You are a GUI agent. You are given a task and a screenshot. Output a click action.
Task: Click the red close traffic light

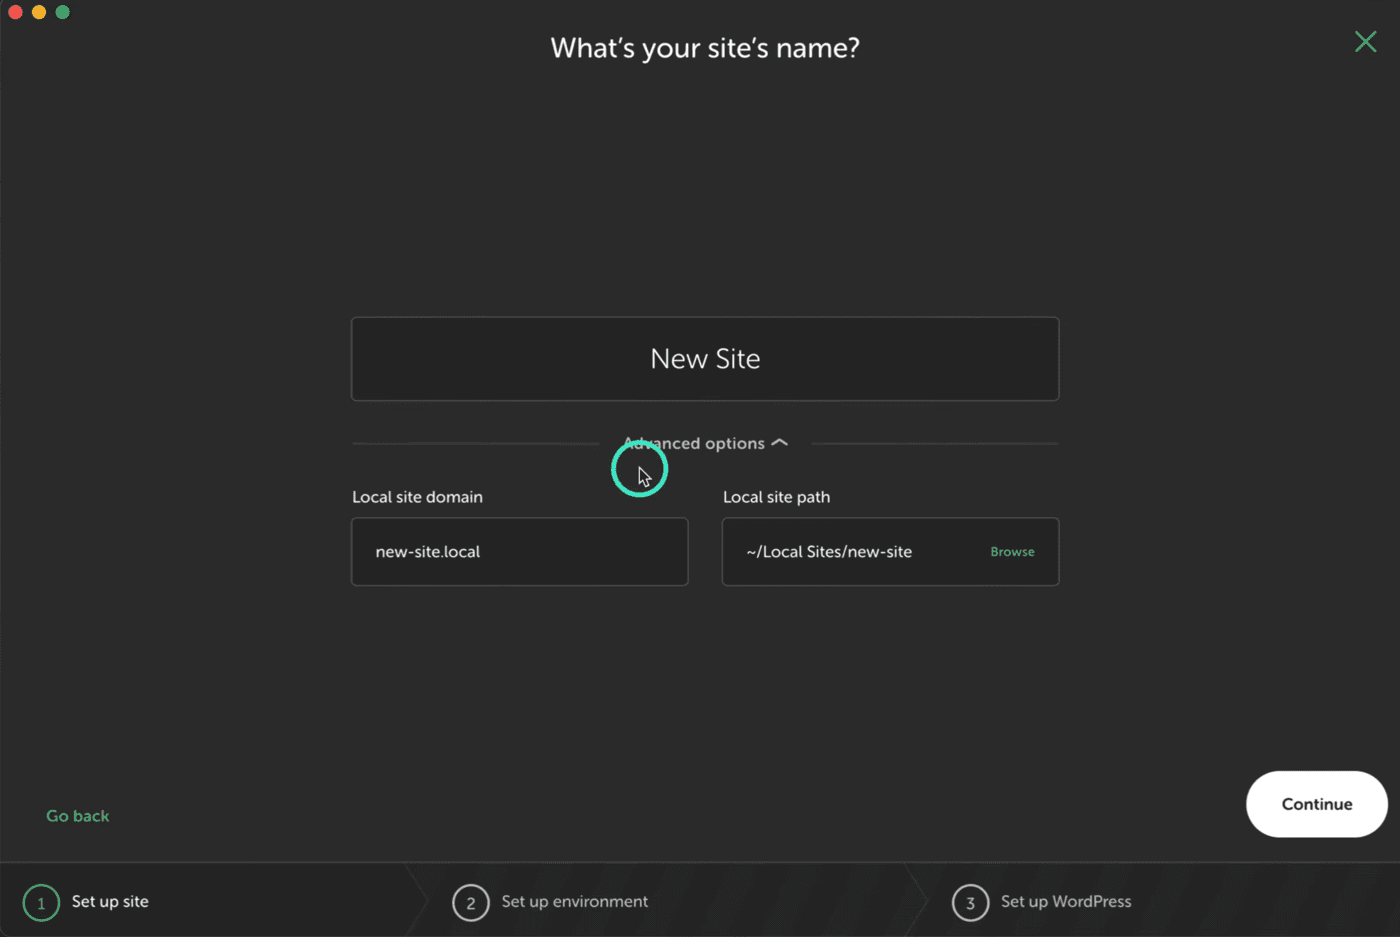(15, 11)
